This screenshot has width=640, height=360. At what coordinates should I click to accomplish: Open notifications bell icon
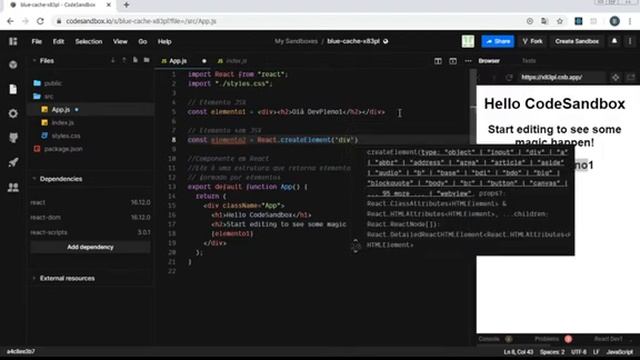click(x=614, y=41)
